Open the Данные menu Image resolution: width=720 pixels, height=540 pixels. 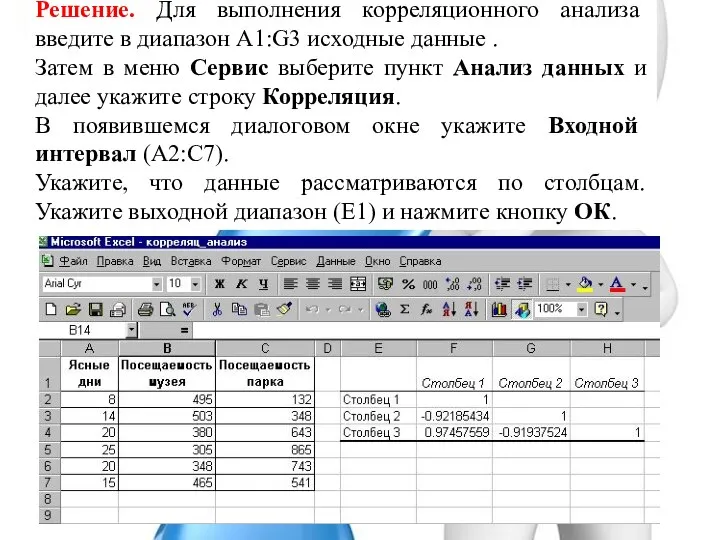[x=336, y=261]
